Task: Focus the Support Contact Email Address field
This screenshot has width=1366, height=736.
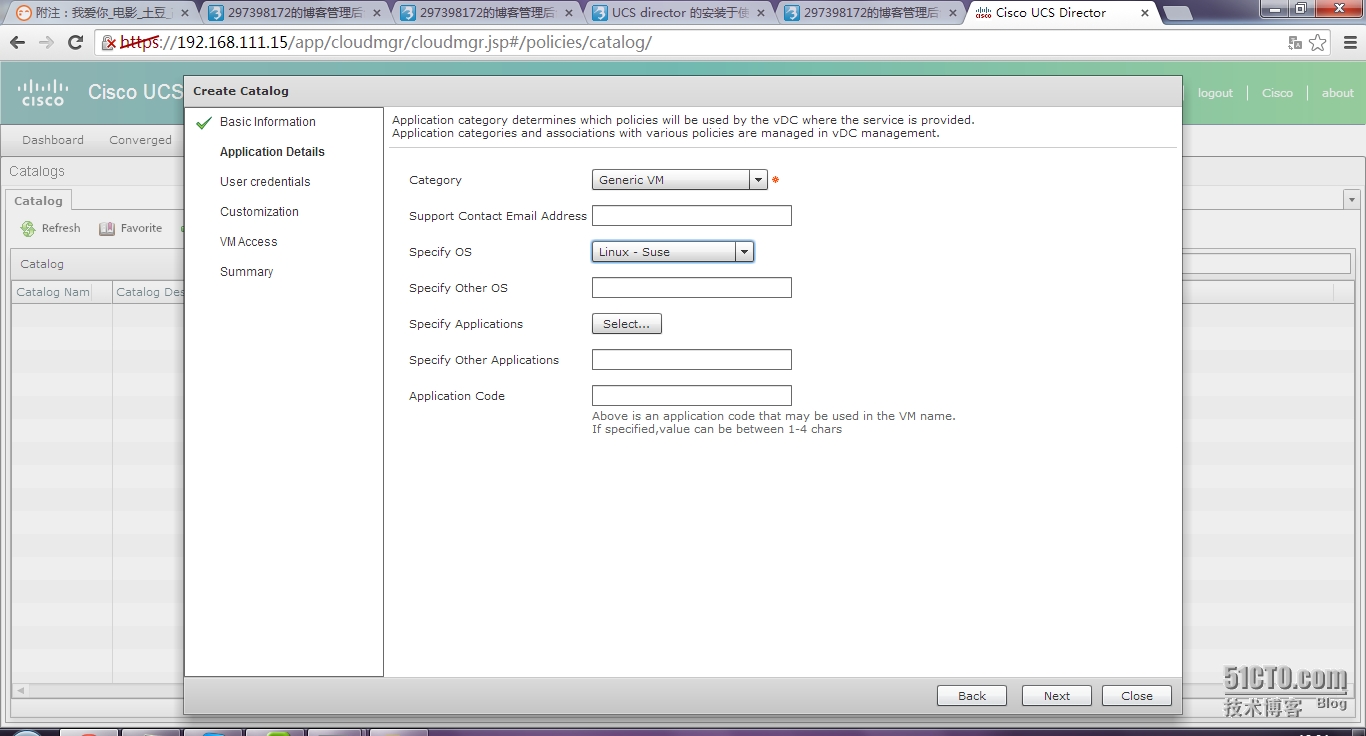Action: (692, 216)
